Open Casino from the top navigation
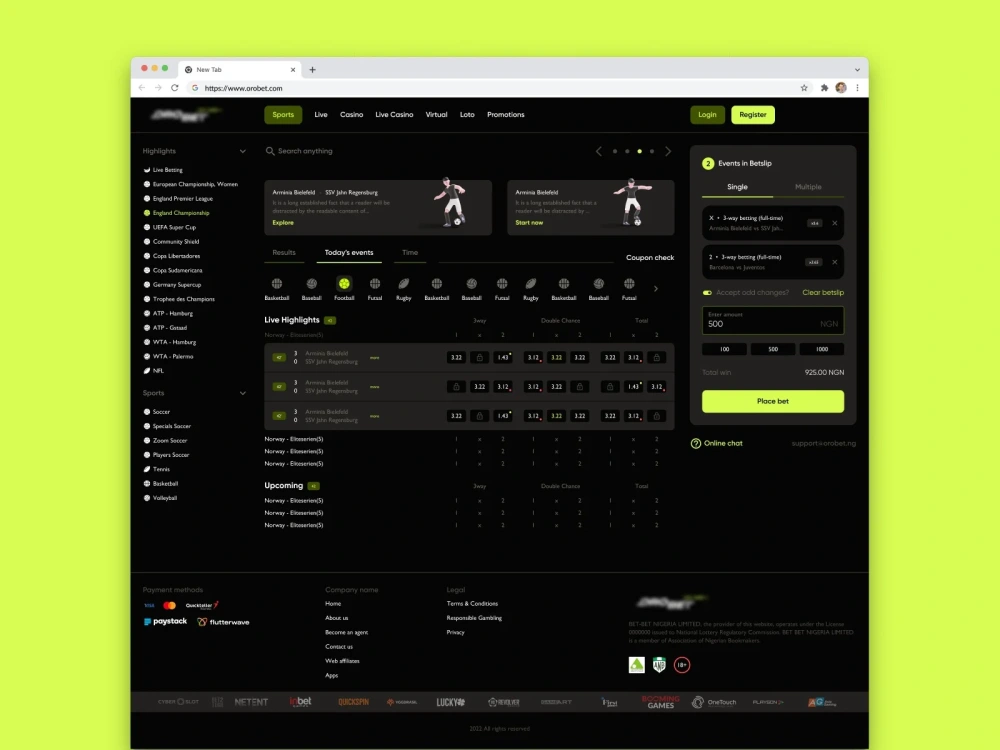 click(351, 115)
